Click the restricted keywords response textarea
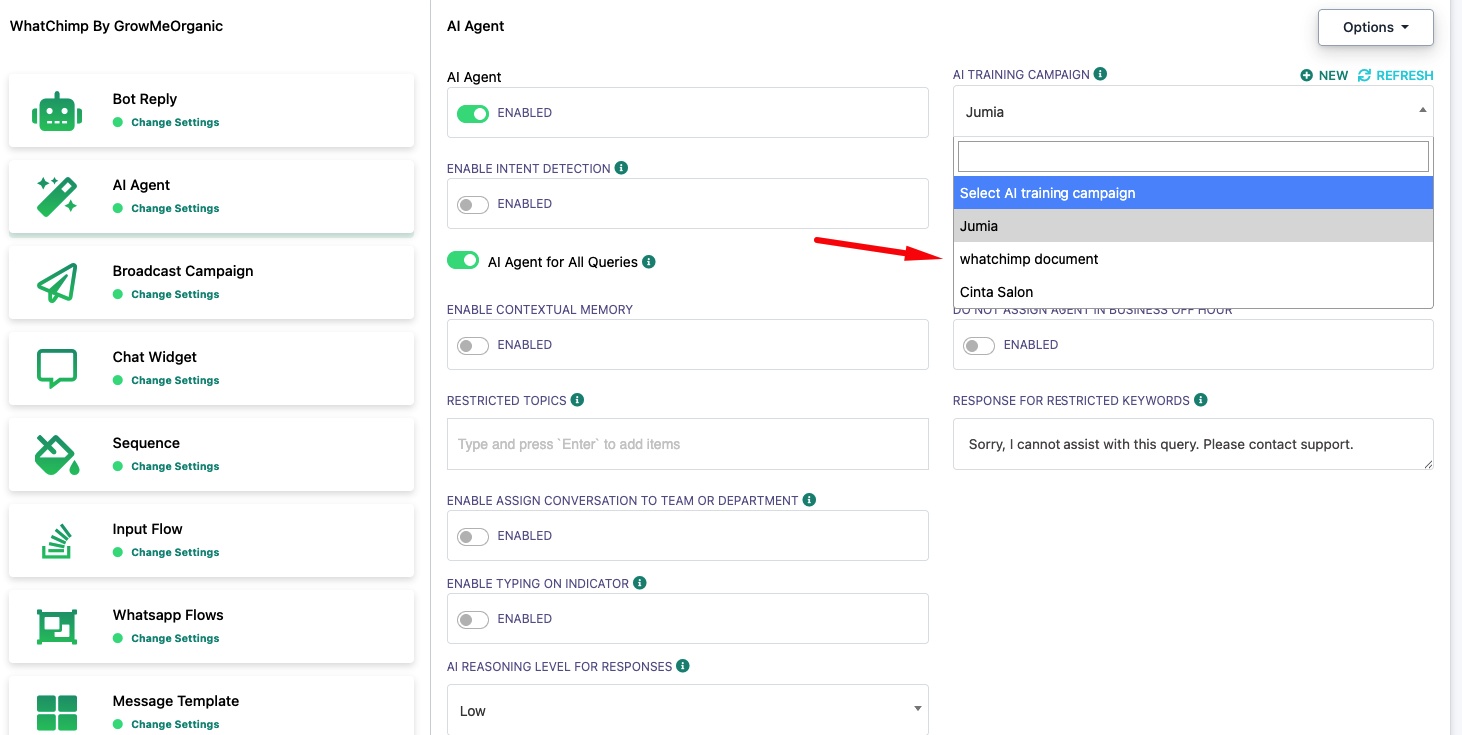 [1193, 444]
